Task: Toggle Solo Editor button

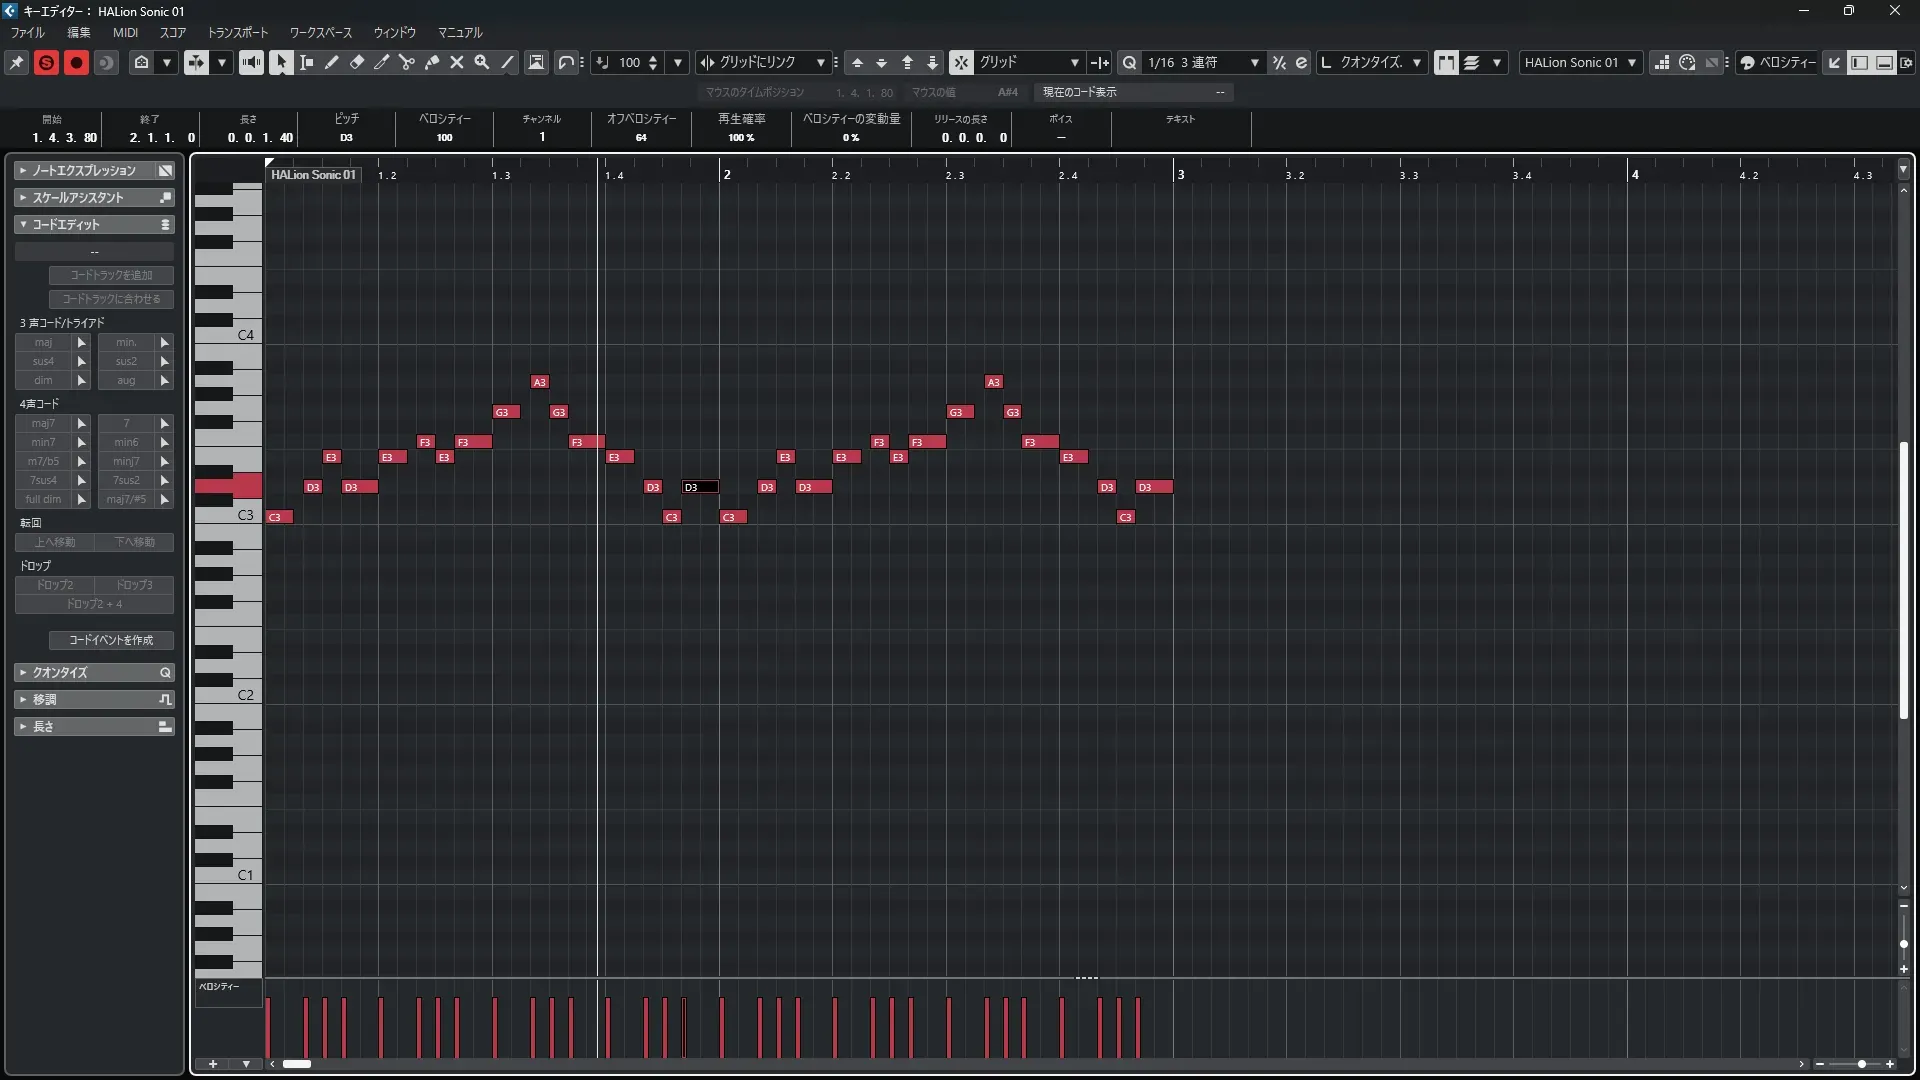Action: 46,62
